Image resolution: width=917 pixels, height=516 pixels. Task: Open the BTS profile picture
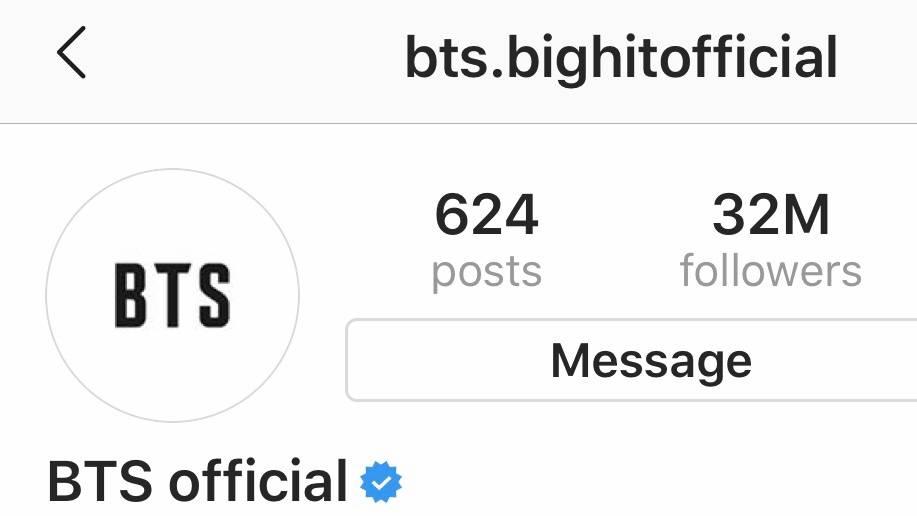[x=173, y=295]
